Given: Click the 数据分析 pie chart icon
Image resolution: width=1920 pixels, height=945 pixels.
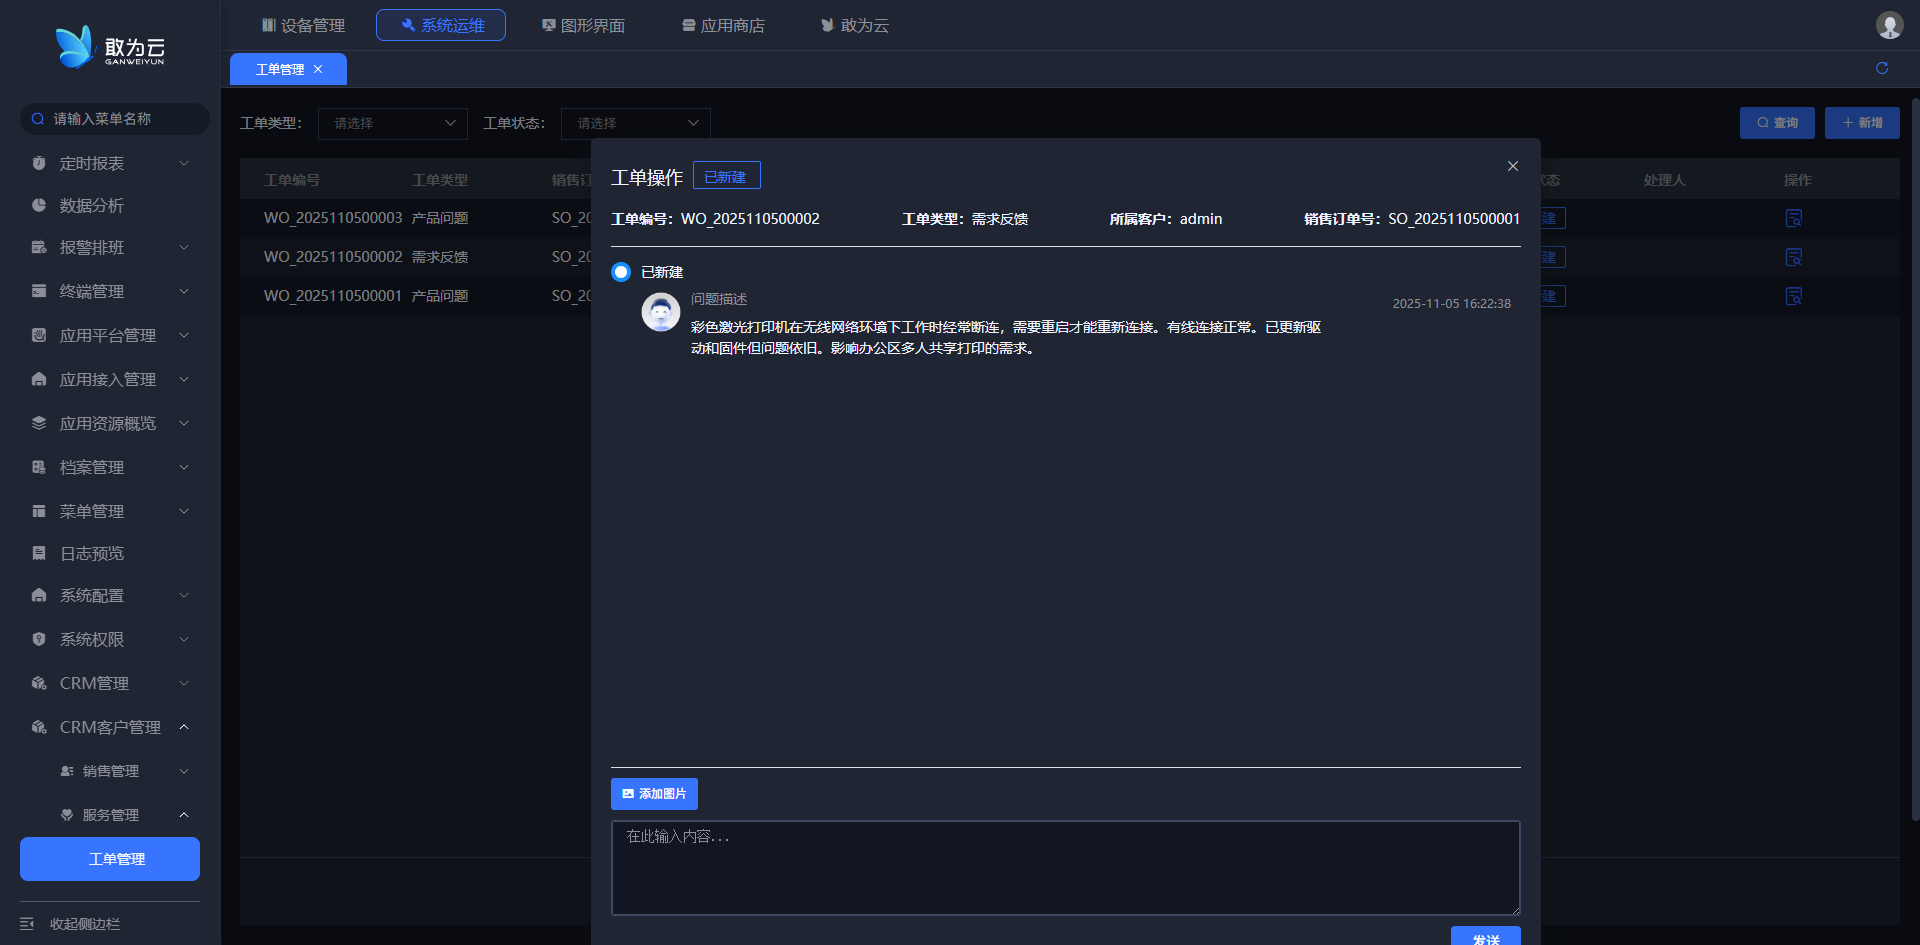Looking at the screenshot, I should [39, 205].
